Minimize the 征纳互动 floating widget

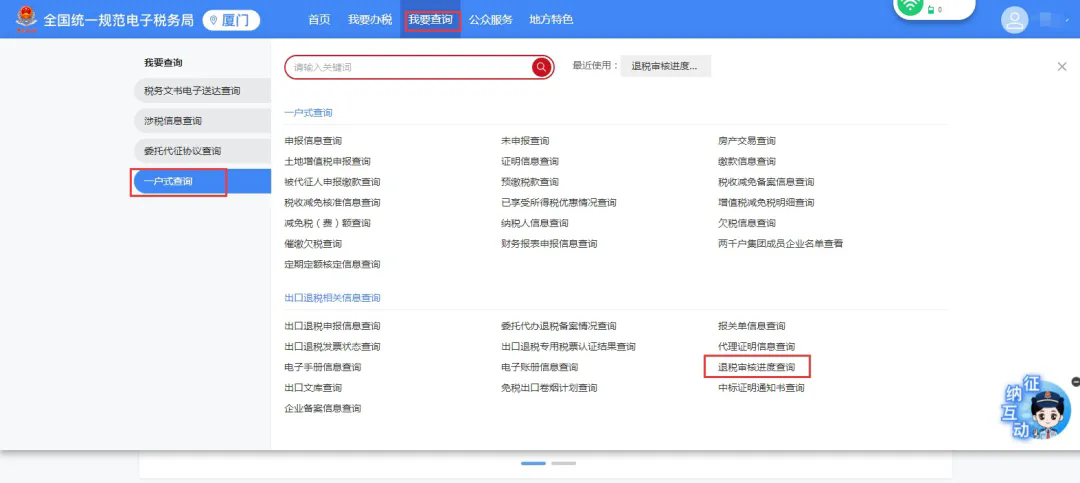1075,382
